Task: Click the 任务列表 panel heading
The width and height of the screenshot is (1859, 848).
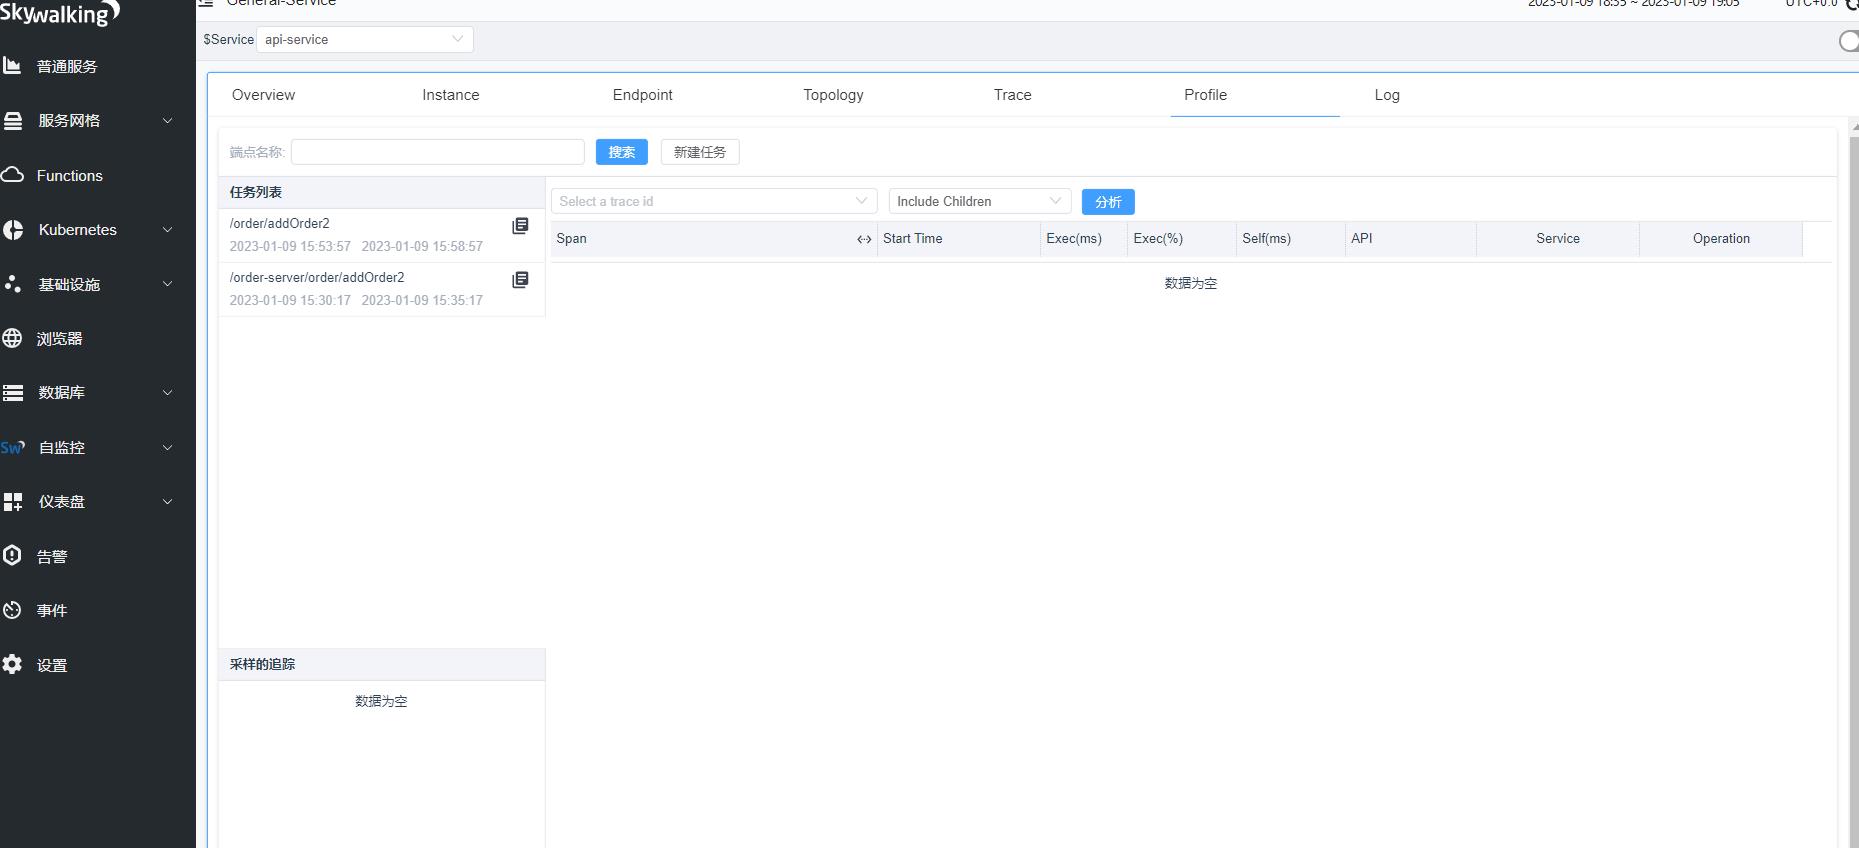Action: (256, 192)
